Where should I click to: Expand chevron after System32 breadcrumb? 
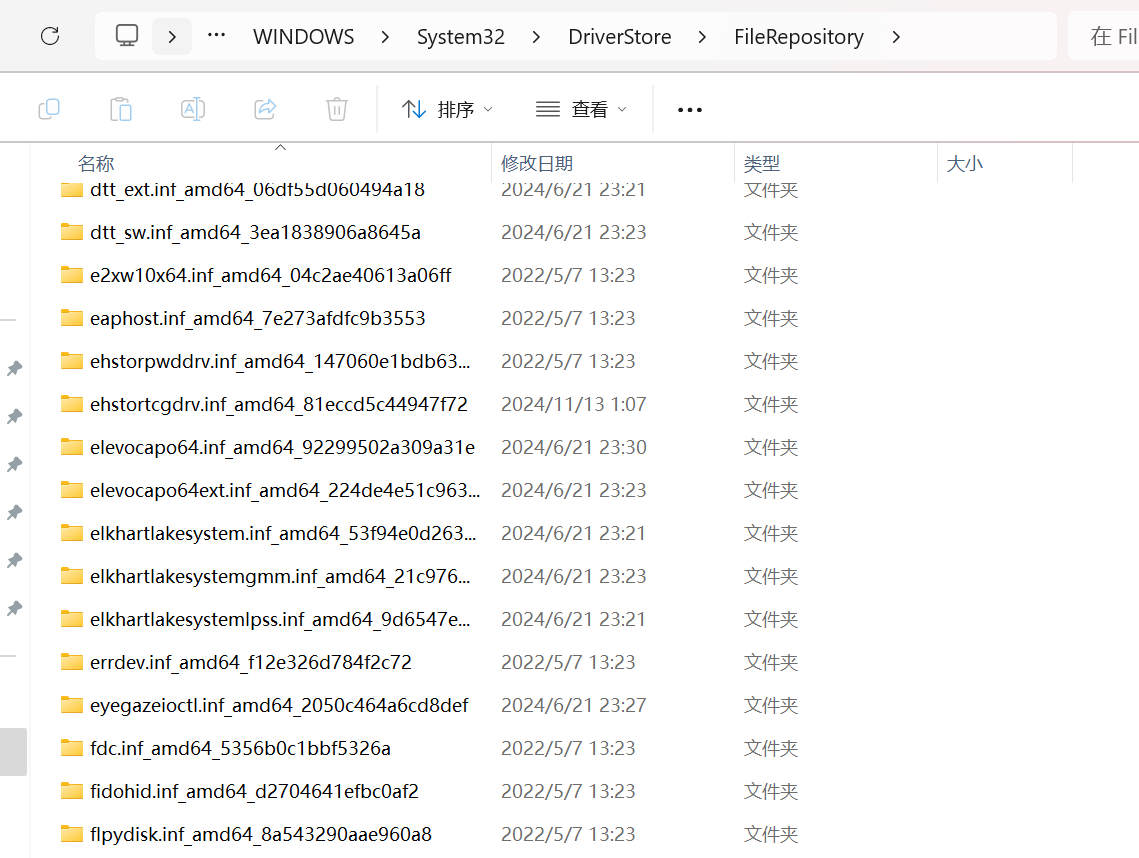tap(536, 37)
